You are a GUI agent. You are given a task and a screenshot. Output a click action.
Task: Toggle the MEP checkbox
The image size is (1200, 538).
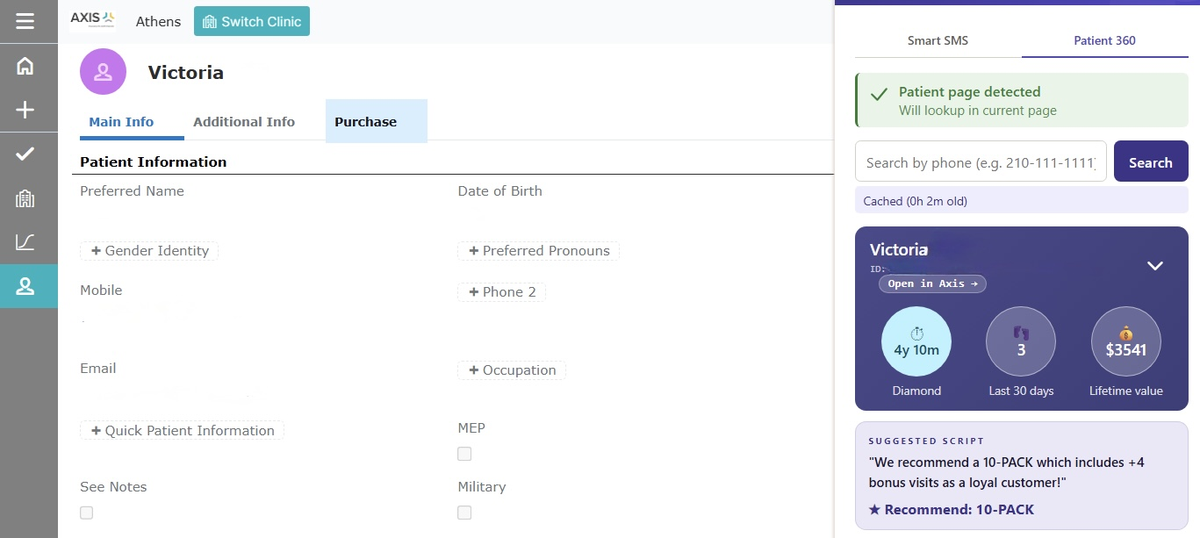click(464, 454)
